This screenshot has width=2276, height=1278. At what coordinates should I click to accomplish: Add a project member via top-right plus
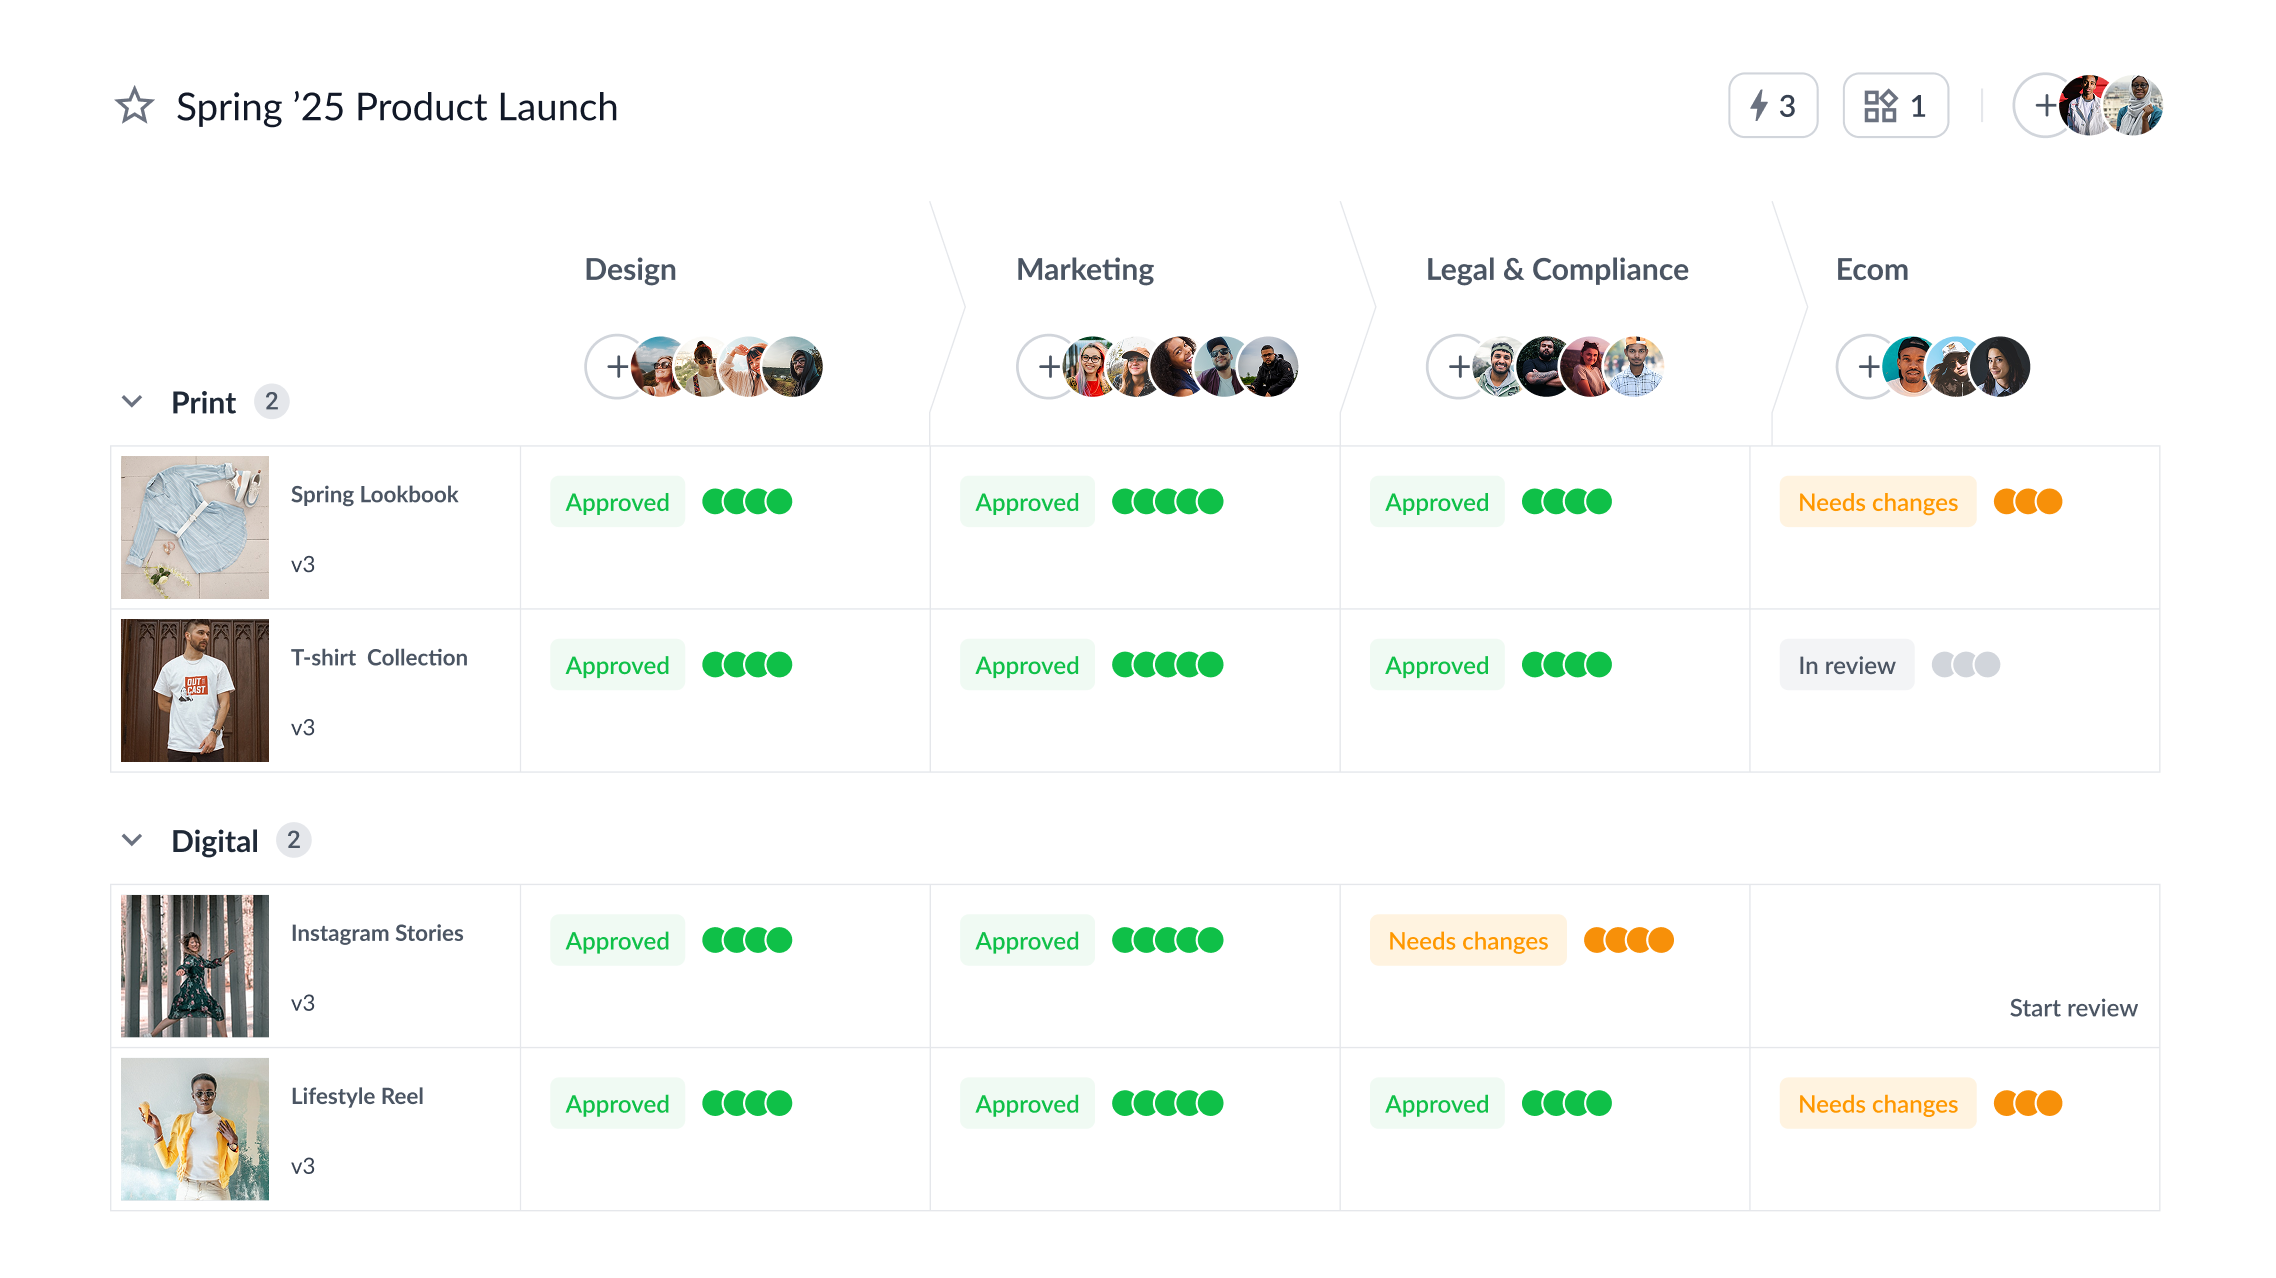pos(2043,106)
